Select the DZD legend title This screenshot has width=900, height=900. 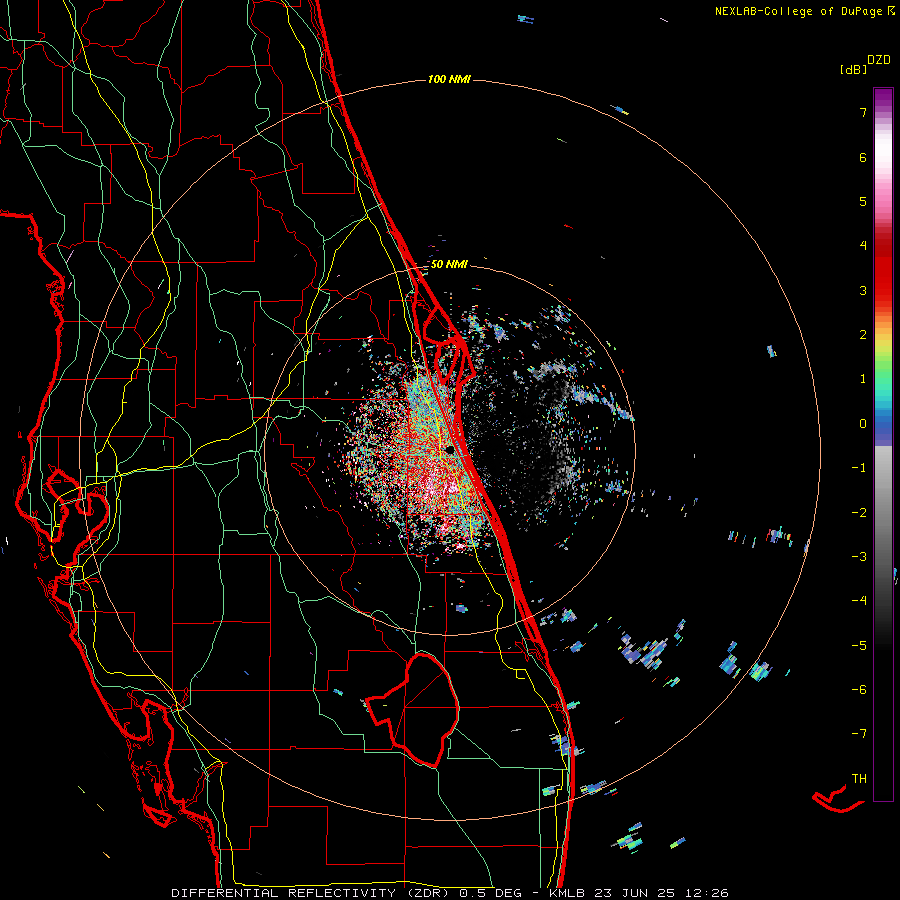click(879, 60)
